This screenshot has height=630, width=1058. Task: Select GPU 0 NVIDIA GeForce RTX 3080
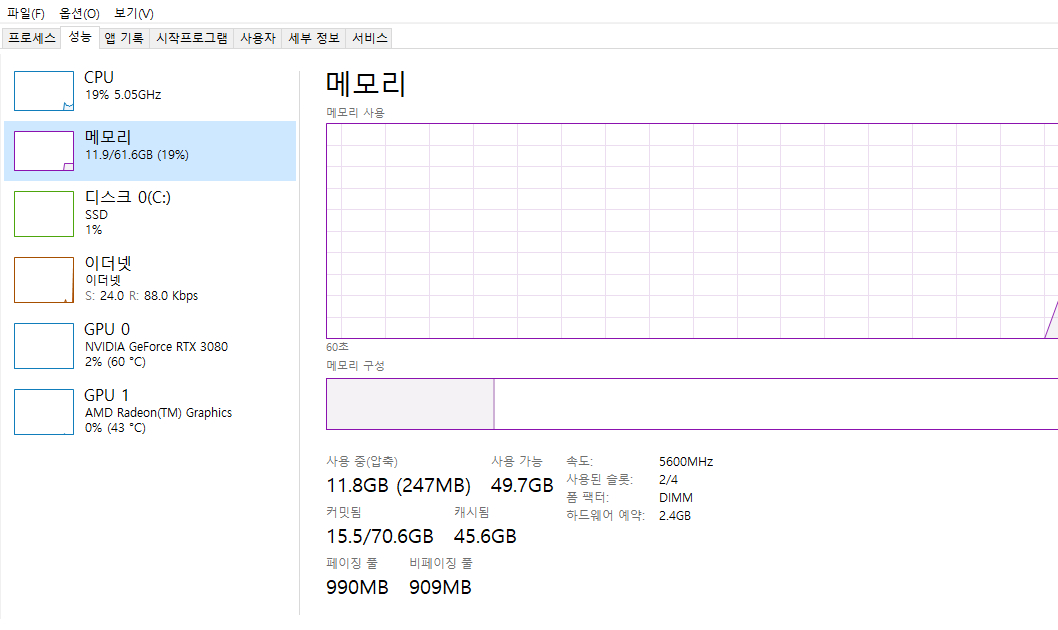point(150,345)
